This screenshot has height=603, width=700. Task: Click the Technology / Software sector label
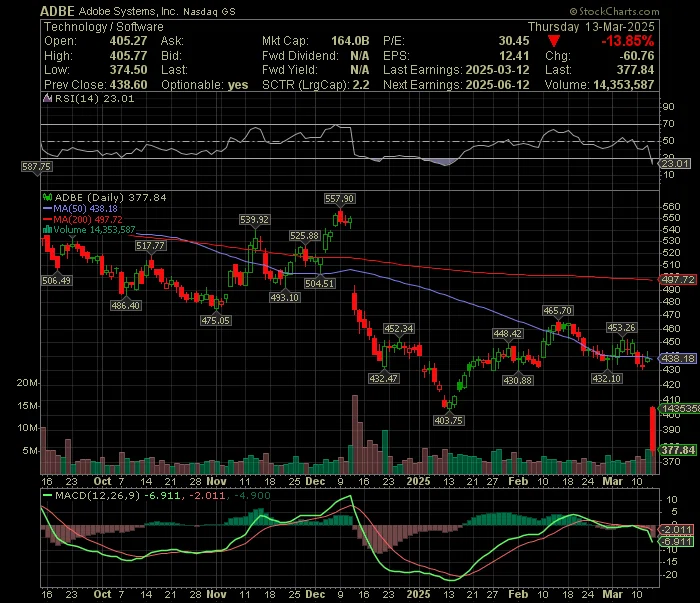(x=104, y=27)
